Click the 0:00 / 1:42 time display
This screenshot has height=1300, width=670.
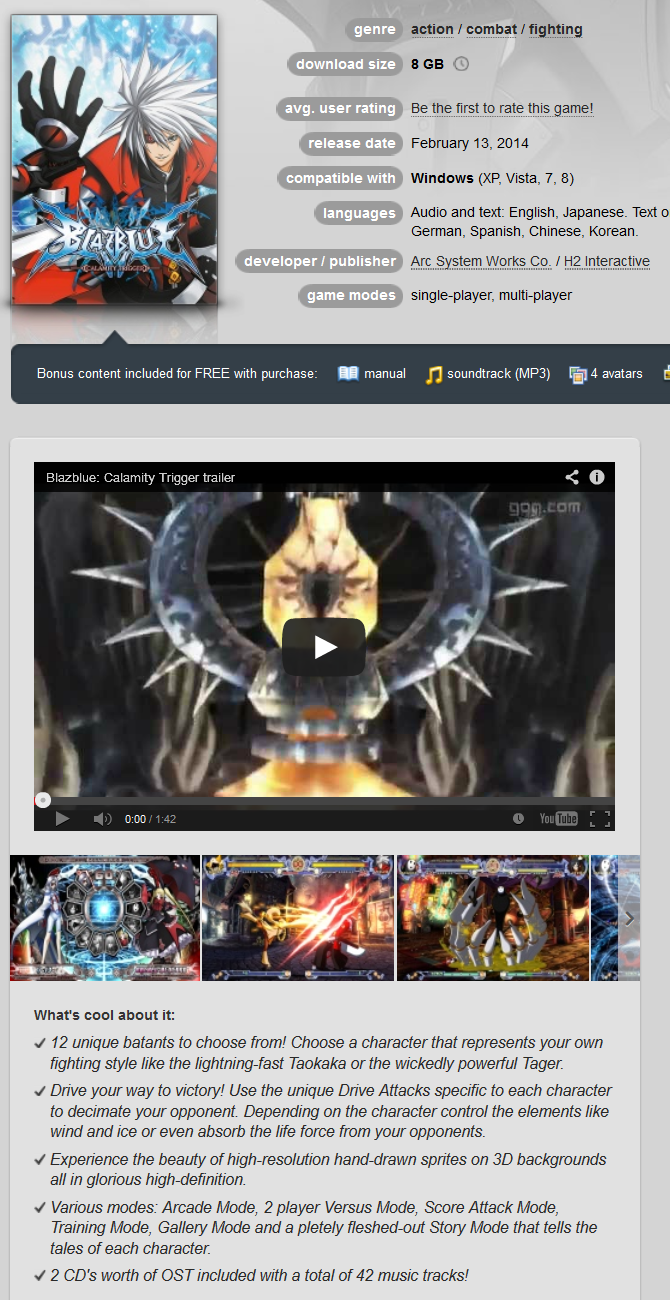point(150,819)
